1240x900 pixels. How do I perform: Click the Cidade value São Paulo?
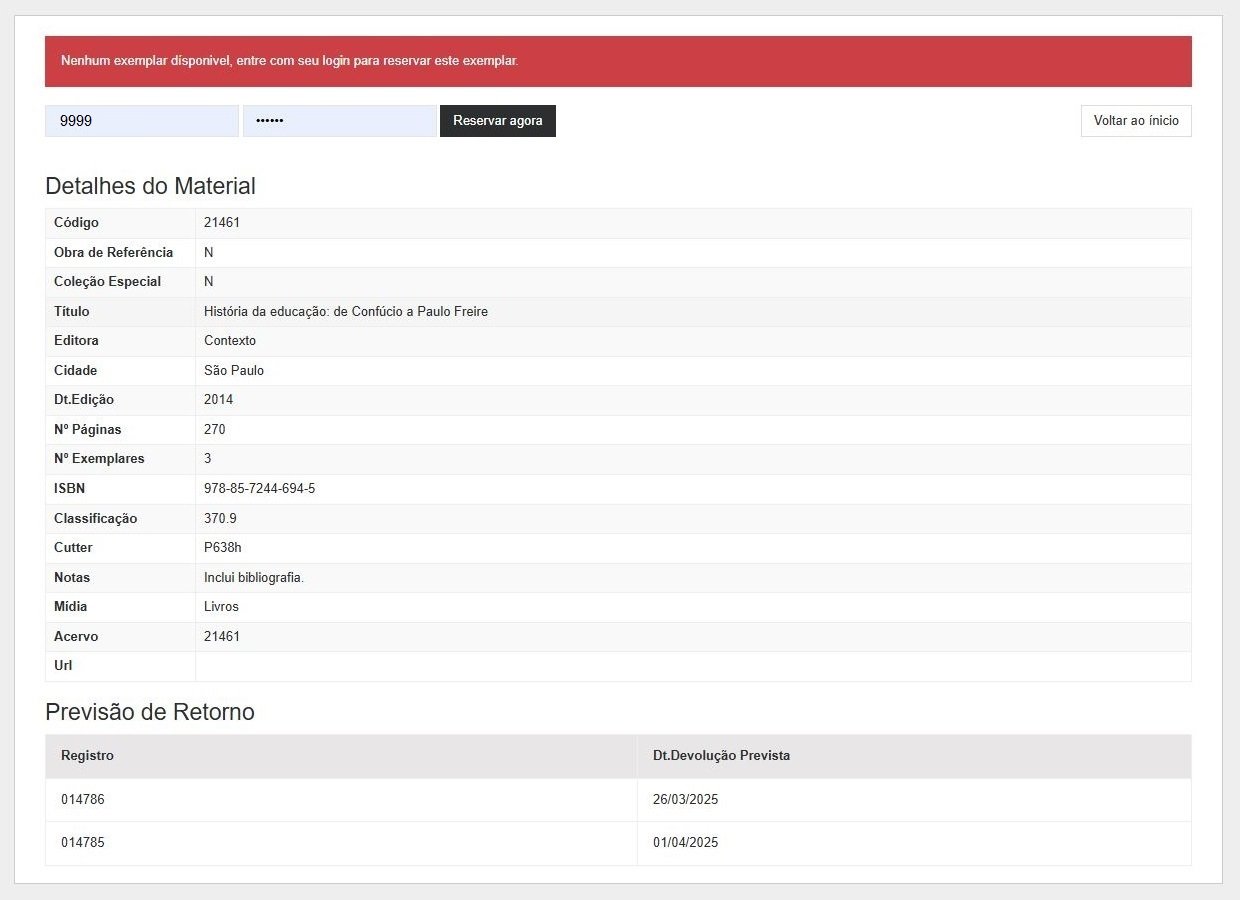click(233, 371)
